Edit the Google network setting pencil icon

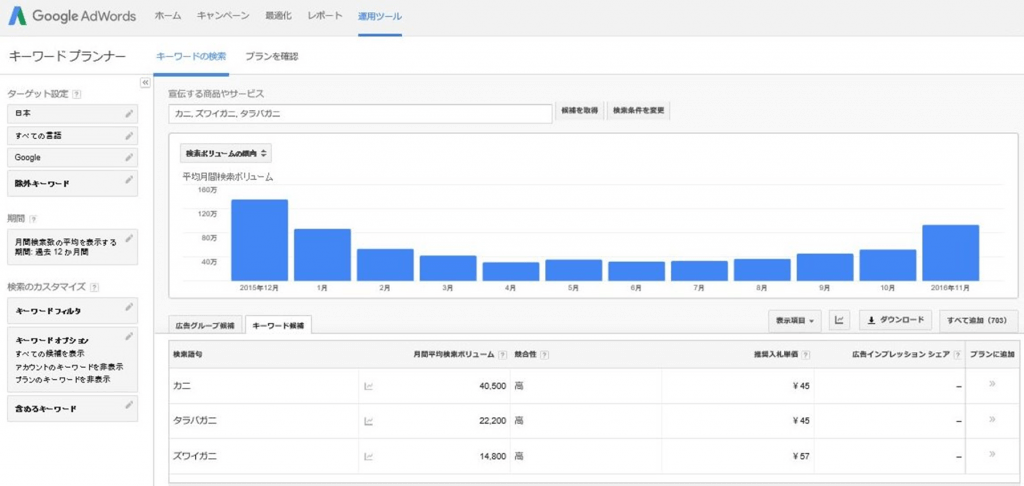click(x=129, y=157)
